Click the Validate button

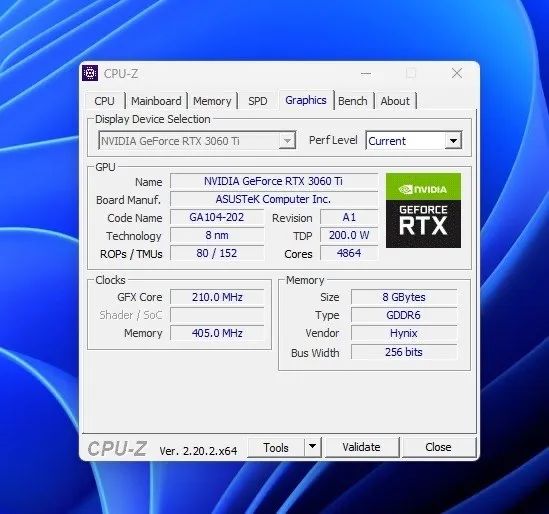(361, 447)
